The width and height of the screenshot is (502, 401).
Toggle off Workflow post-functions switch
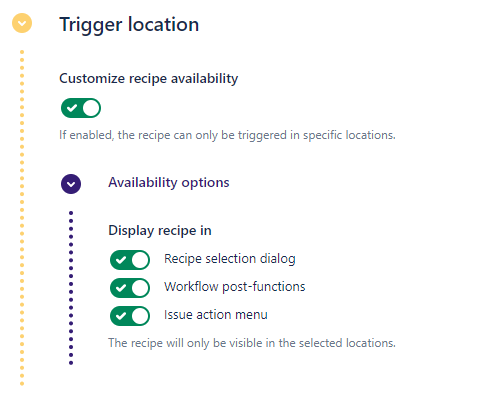[130, 288]
